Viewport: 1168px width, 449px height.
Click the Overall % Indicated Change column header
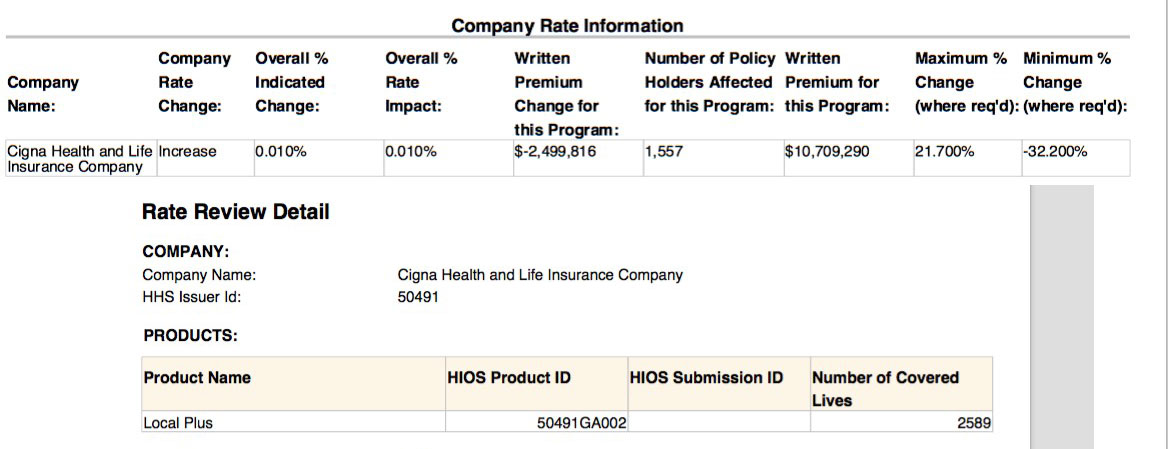point(290,82)
